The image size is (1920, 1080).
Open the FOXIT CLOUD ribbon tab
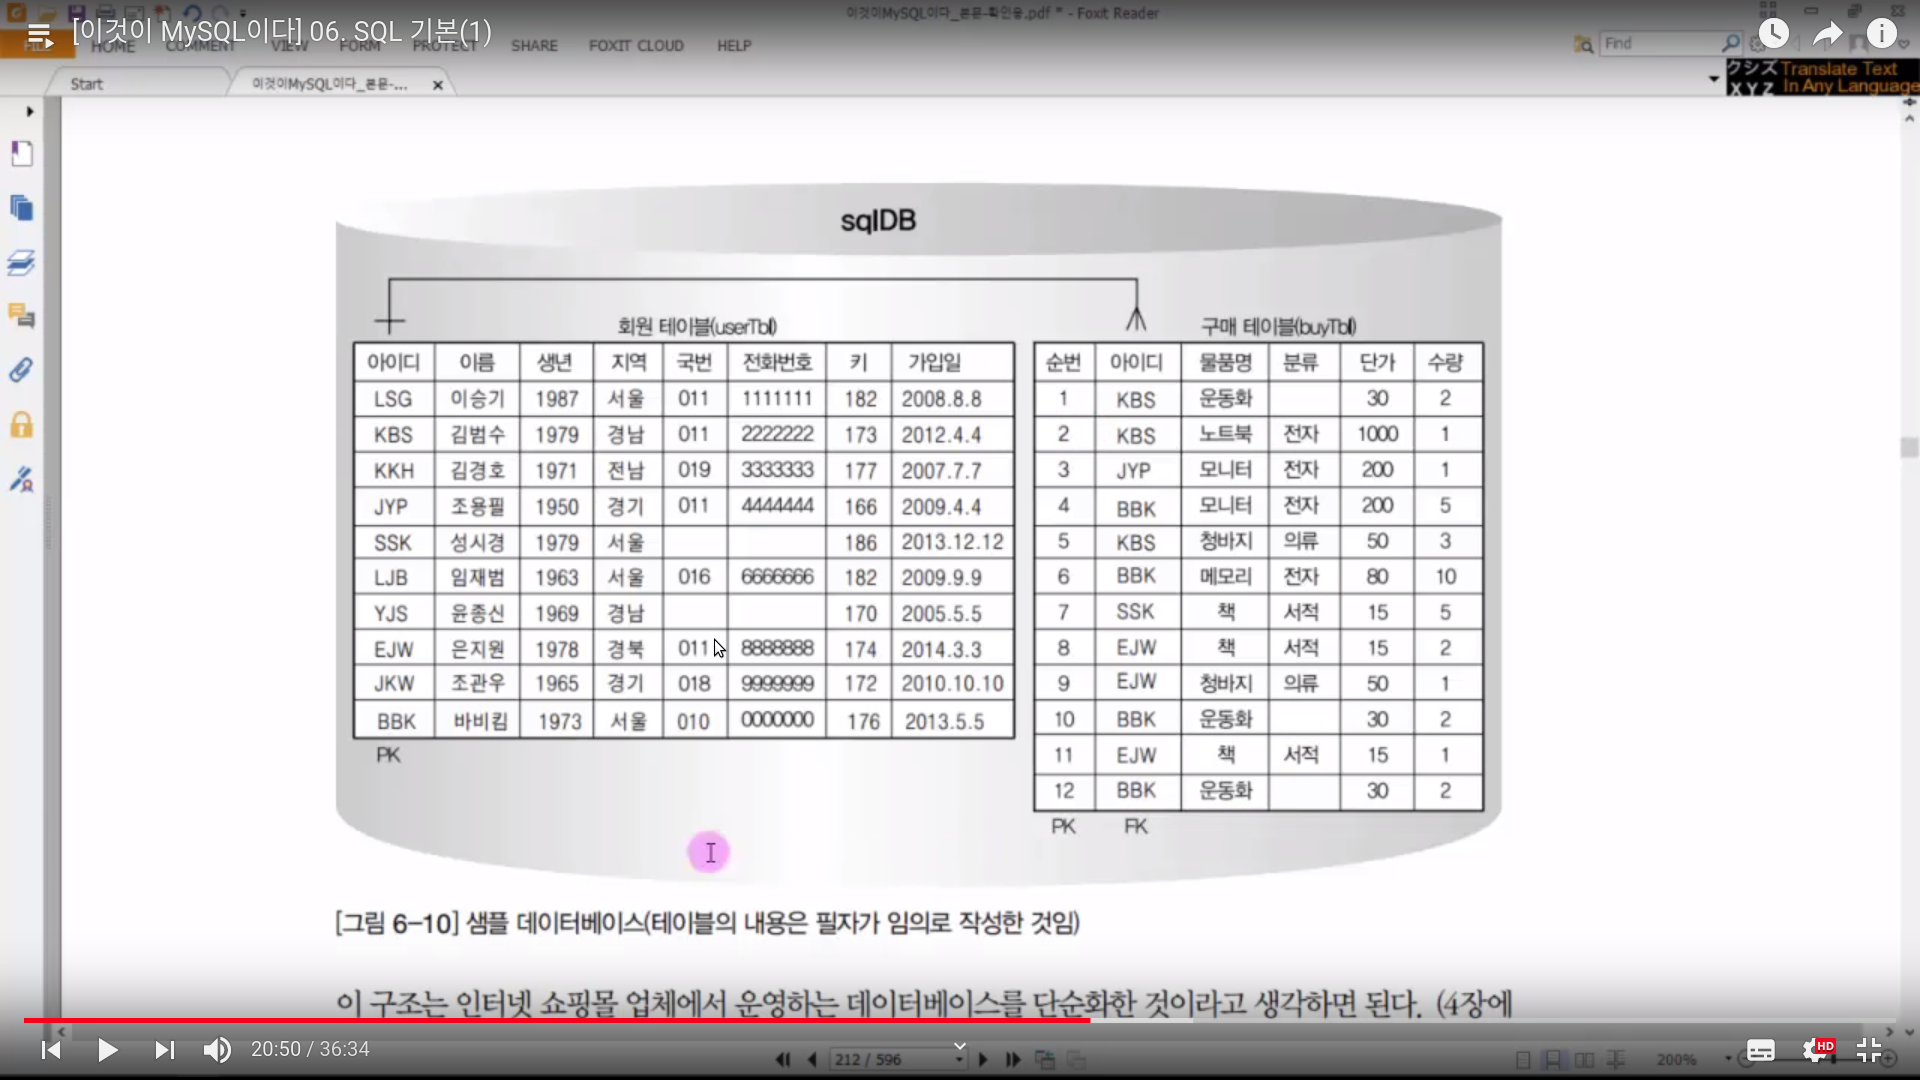(636, 46)
